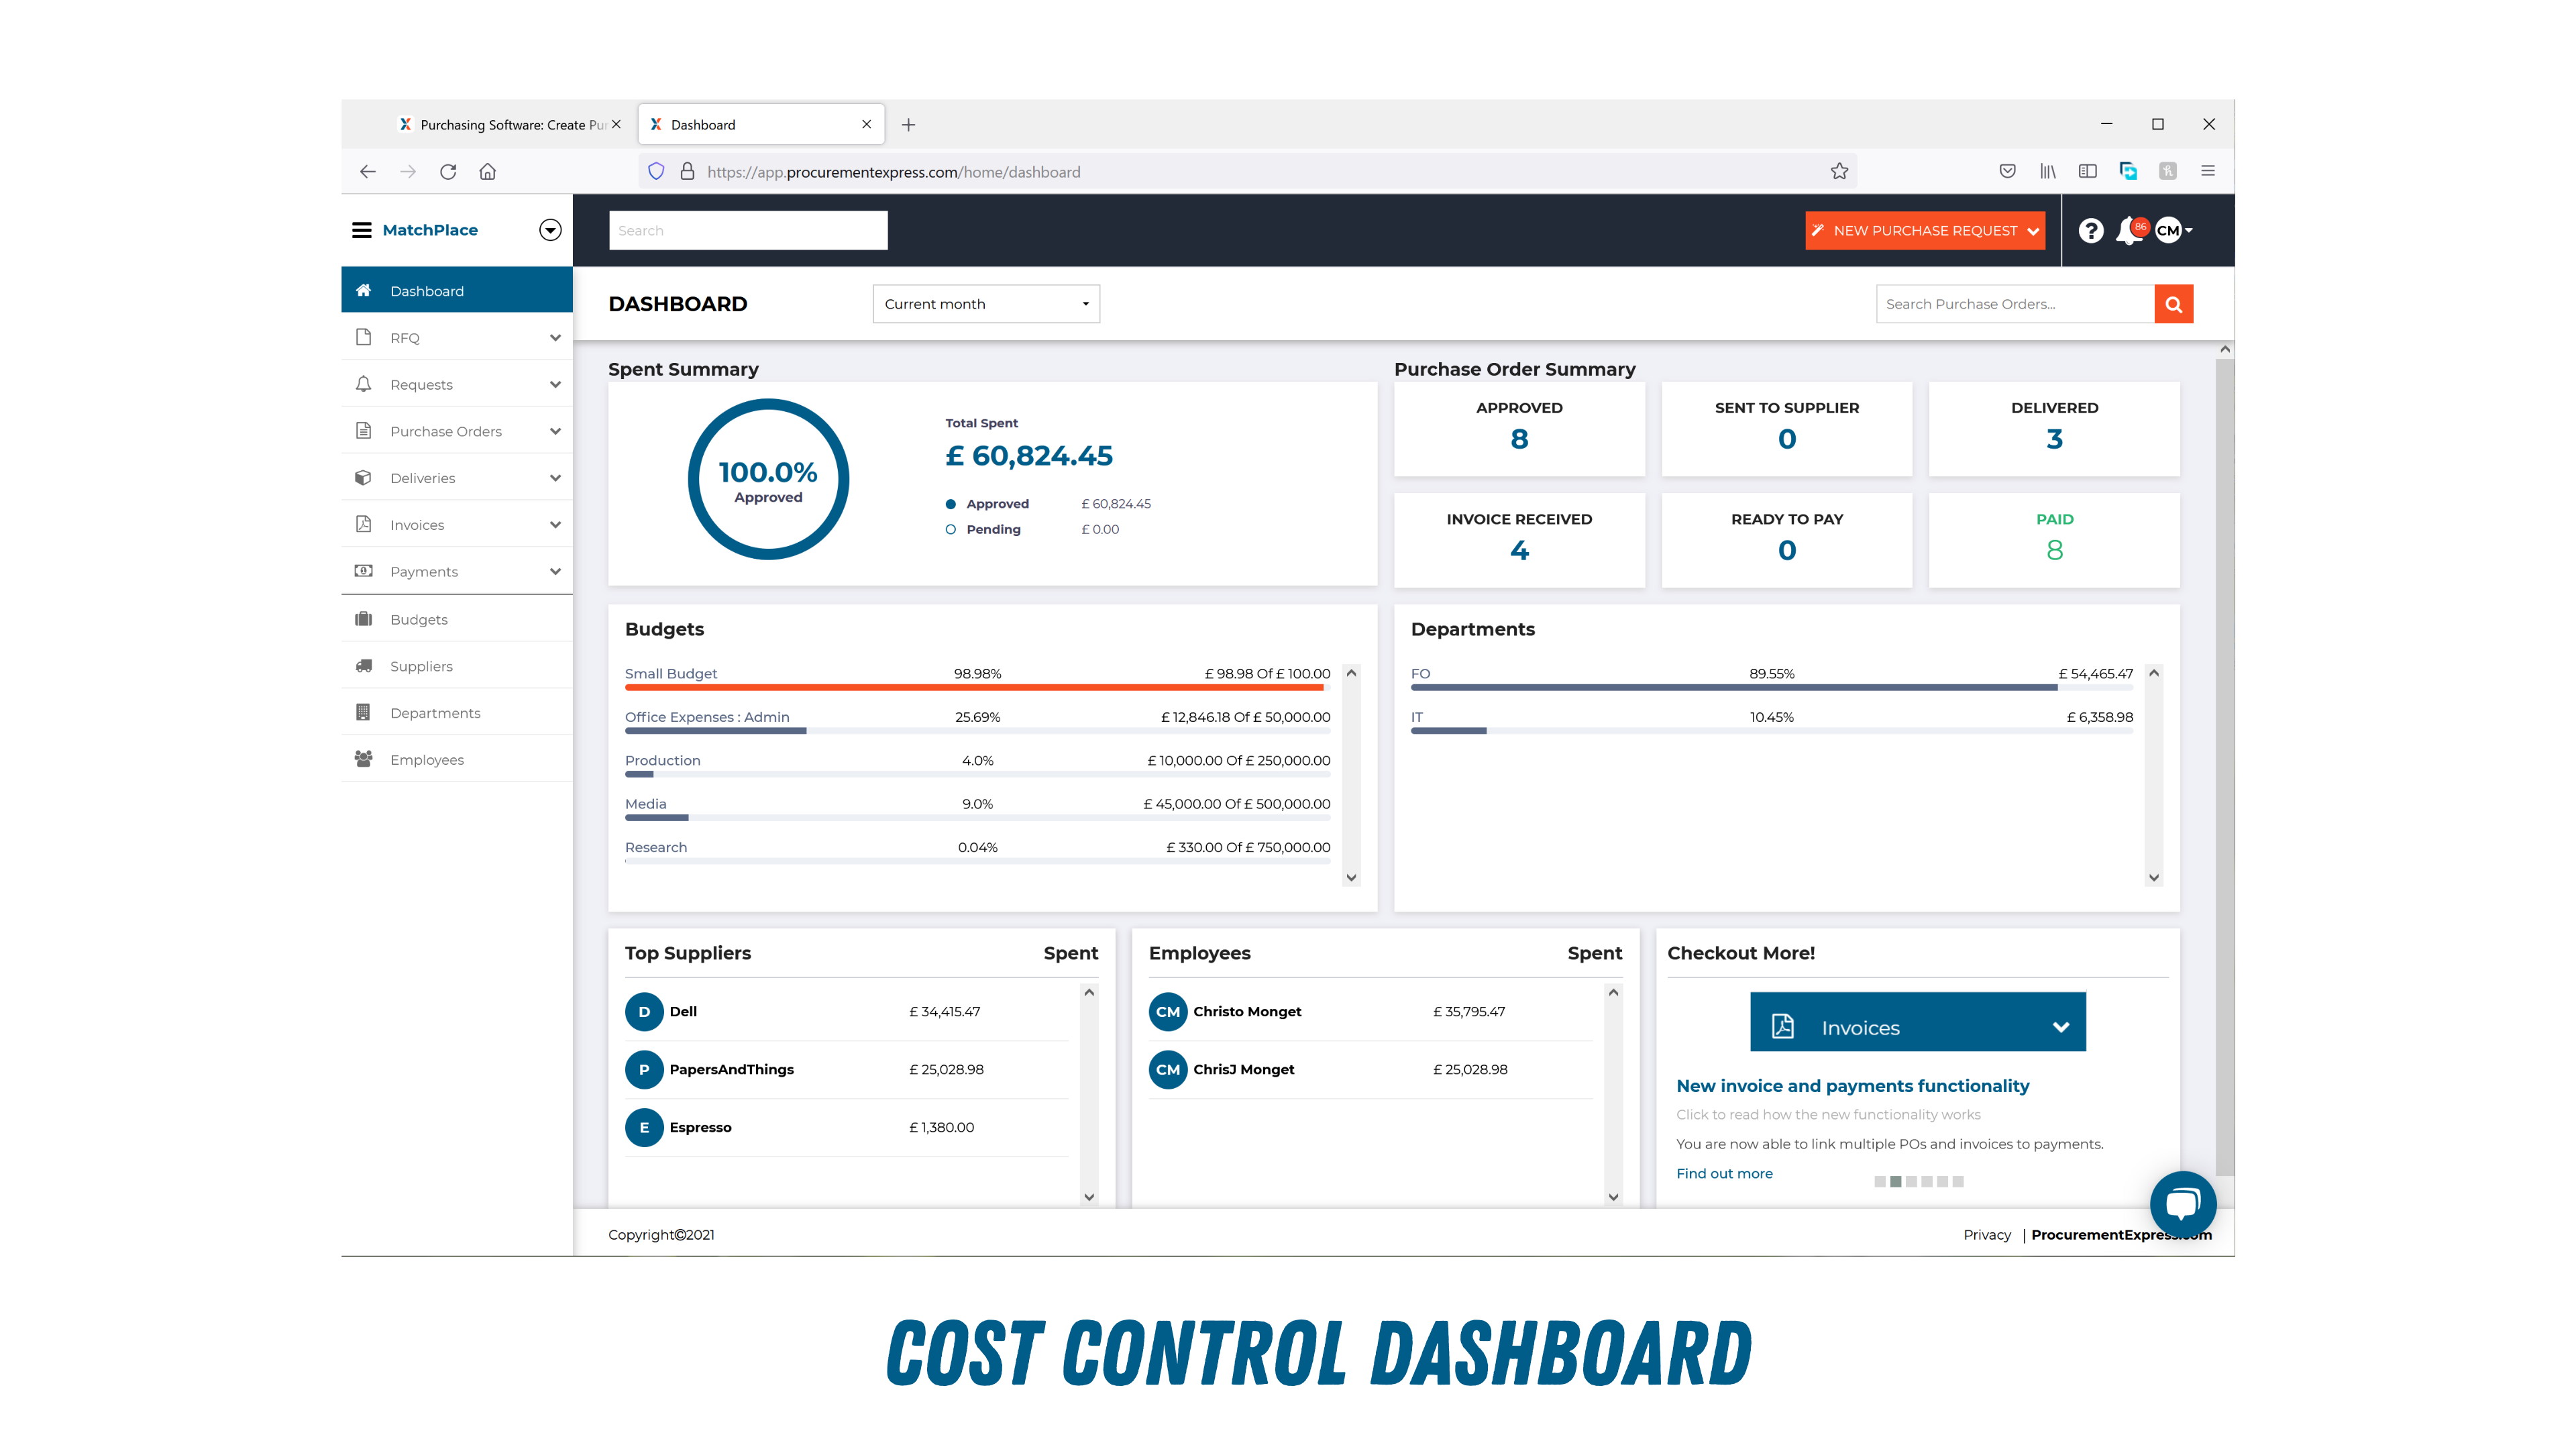Open the Suppliers menu item
This screenshot has width=2576, height=1449.
(x=457, y=666)
